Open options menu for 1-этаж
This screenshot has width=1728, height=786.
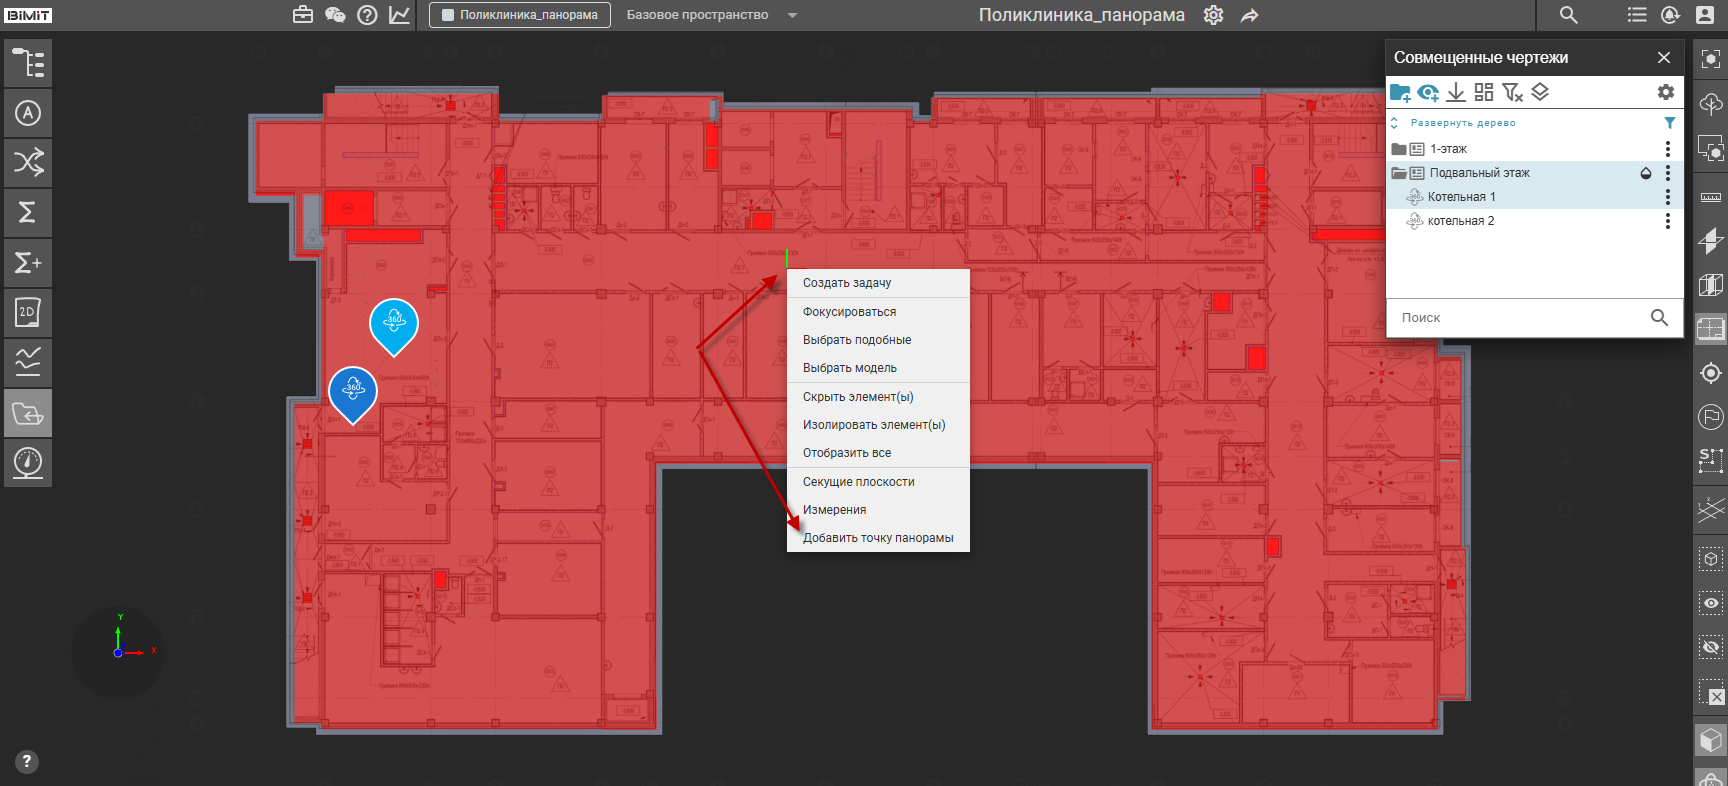(1667, 149)
